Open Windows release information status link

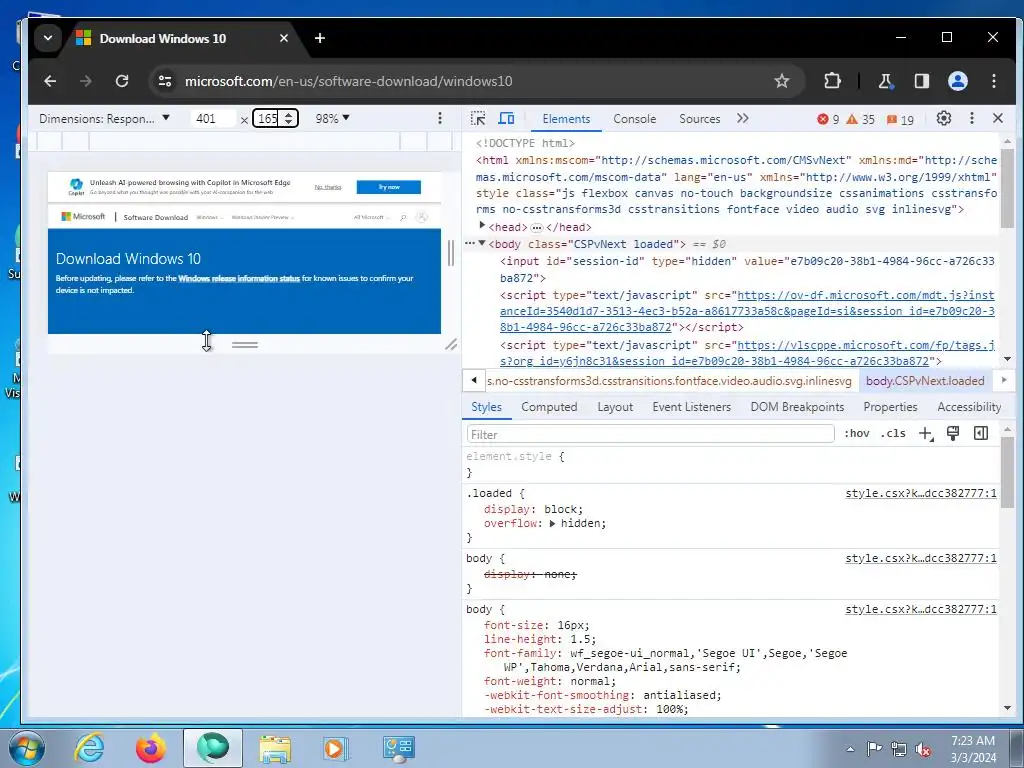click(239, 278)
